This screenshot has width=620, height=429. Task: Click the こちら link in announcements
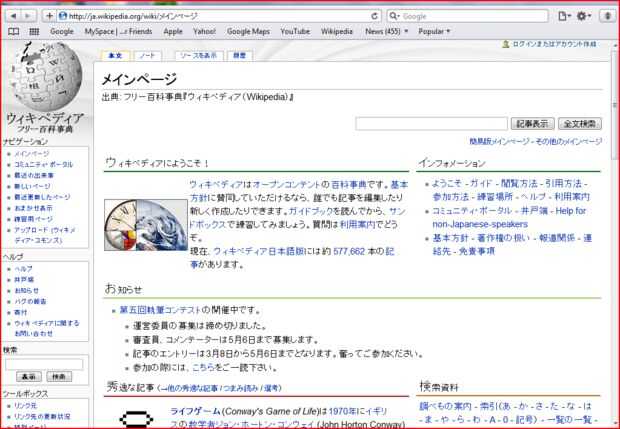point(203,367)
